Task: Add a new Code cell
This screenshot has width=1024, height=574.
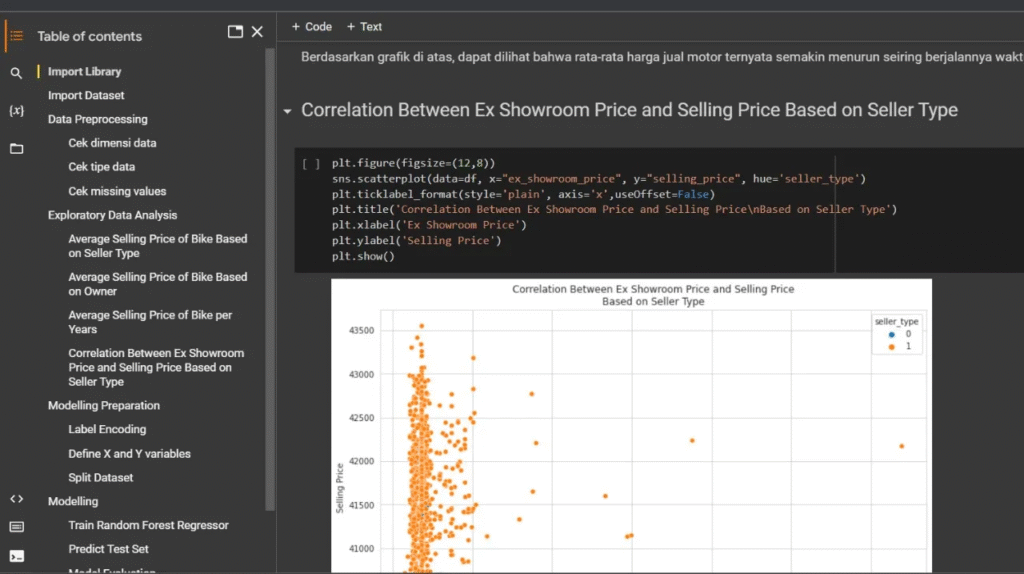Action: pos(311,27)
